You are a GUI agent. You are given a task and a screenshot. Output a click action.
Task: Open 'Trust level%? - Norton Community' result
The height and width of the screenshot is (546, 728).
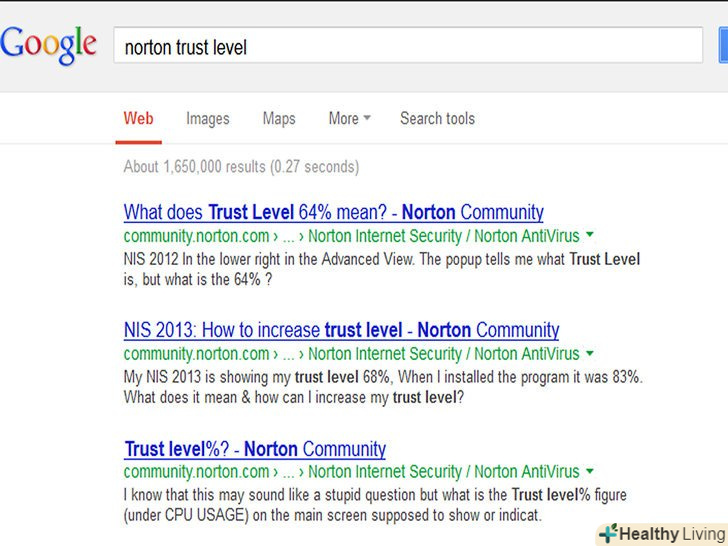255,449
